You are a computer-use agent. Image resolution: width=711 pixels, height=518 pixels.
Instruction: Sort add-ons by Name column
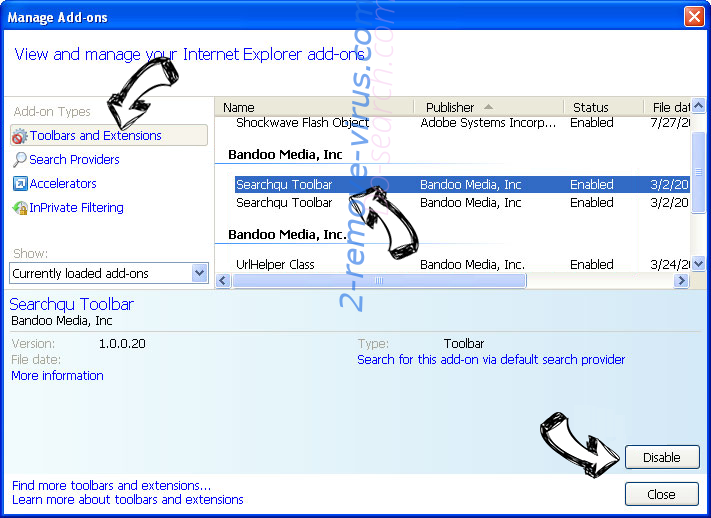coord(314,108)
